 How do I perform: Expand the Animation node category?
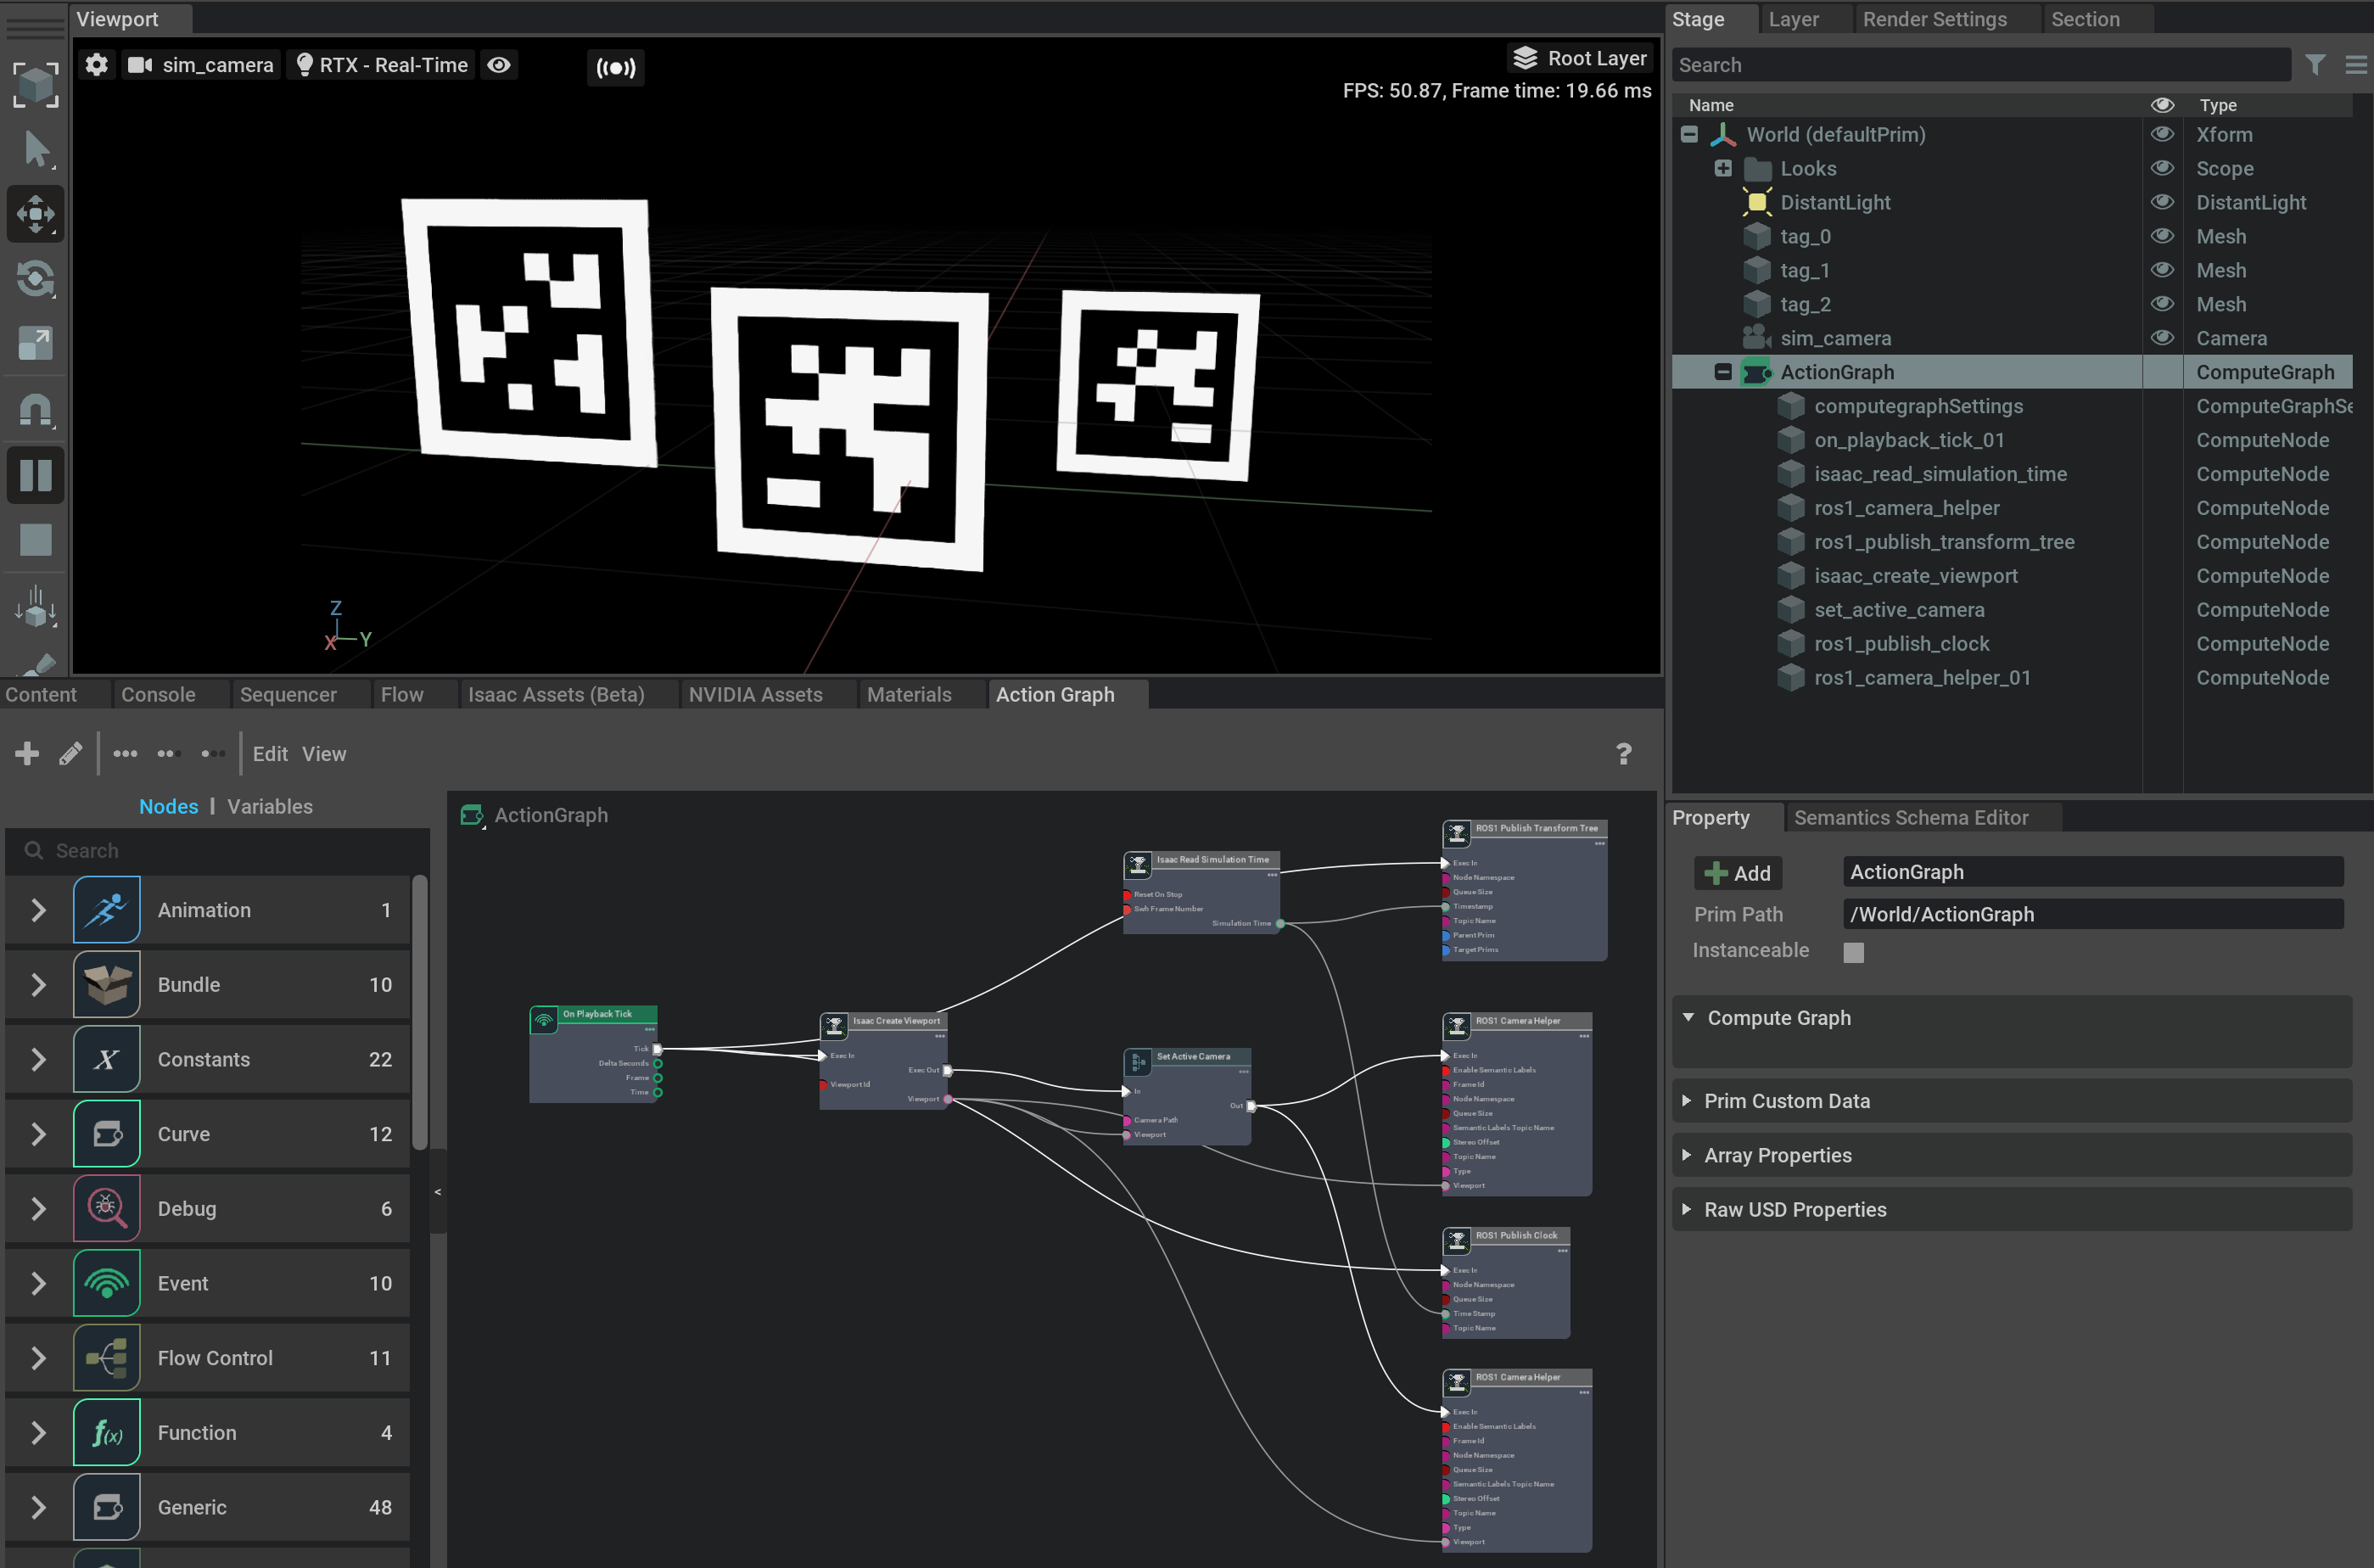[38, 910]
